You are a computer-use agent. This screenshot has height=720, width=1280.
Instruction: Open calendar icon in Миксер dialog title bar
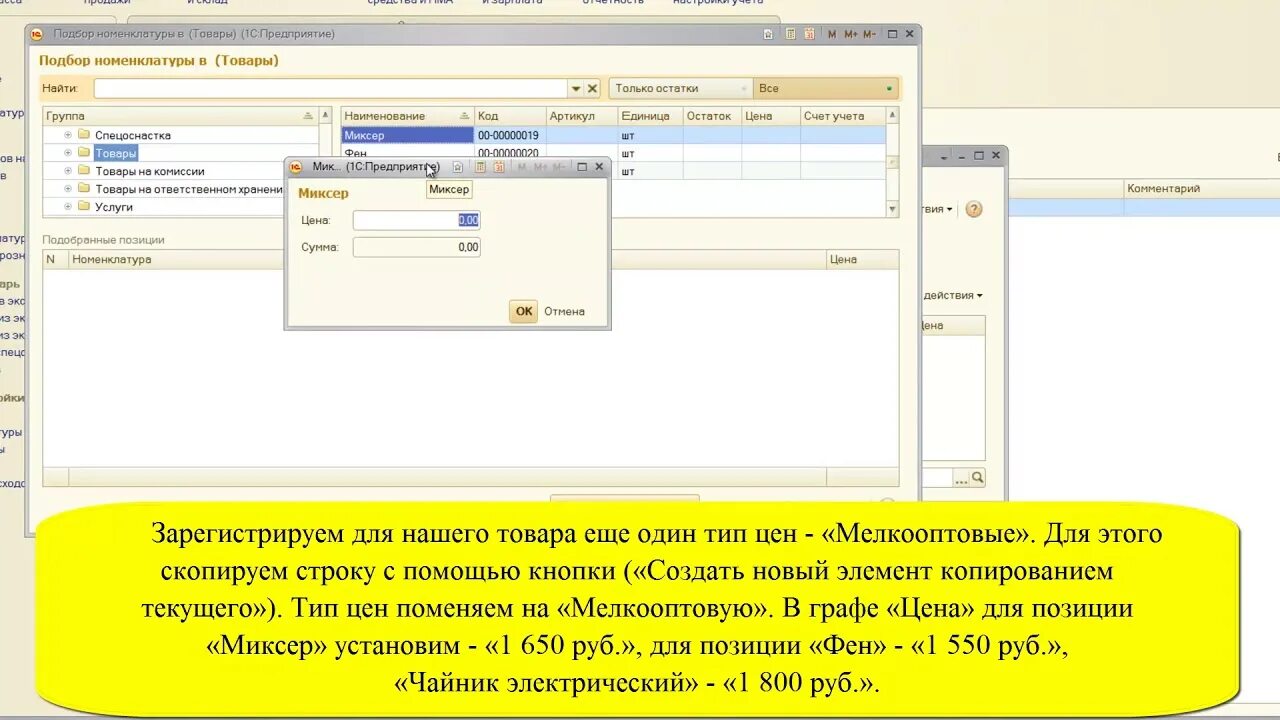click(498, 167)
